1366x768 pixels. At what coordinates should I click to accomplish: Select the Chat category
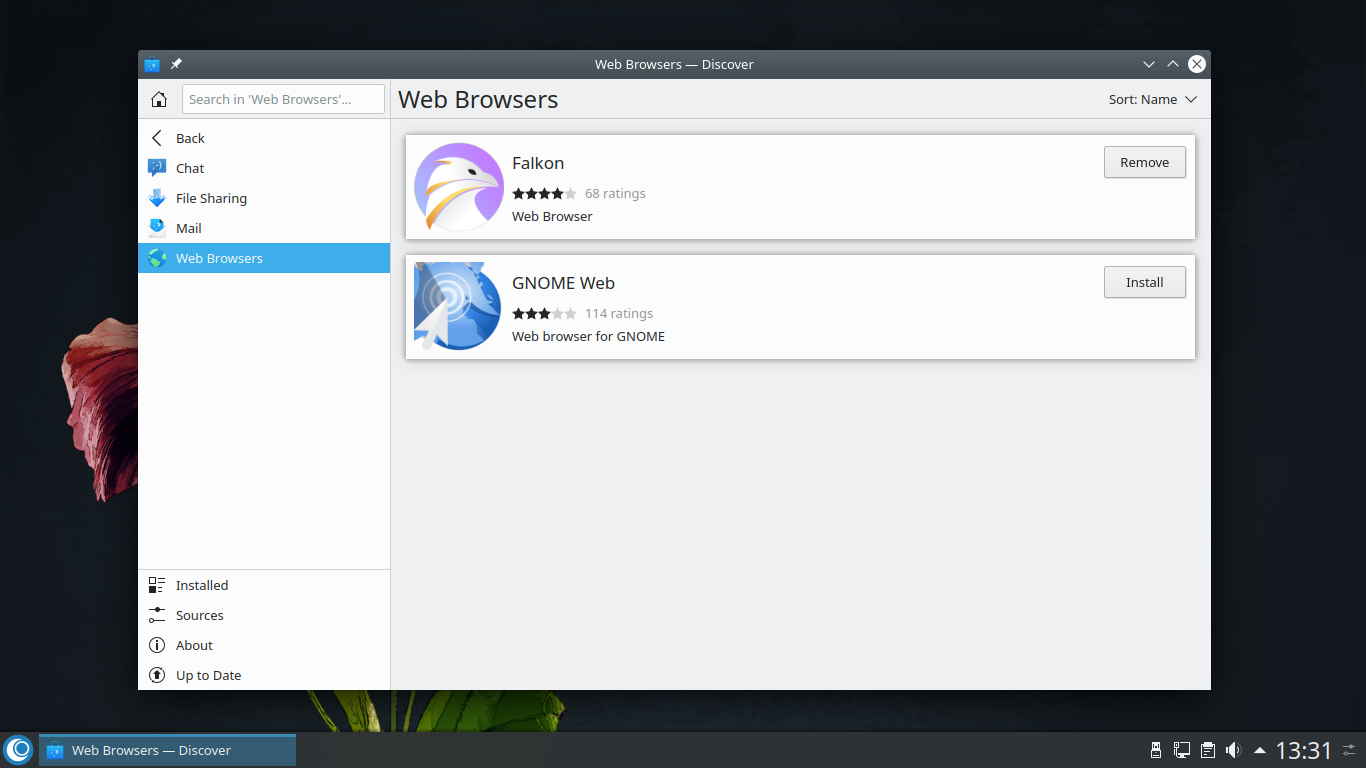point(264,168)
